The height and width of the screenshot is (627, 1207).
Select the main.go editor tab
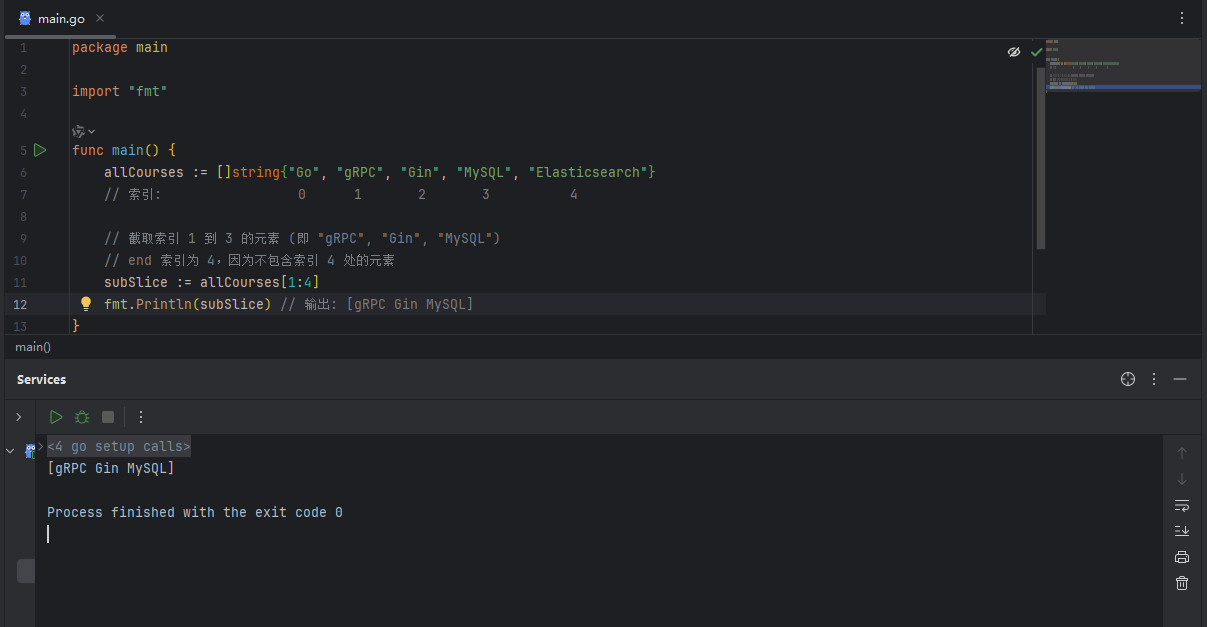[x=61, y=18]
